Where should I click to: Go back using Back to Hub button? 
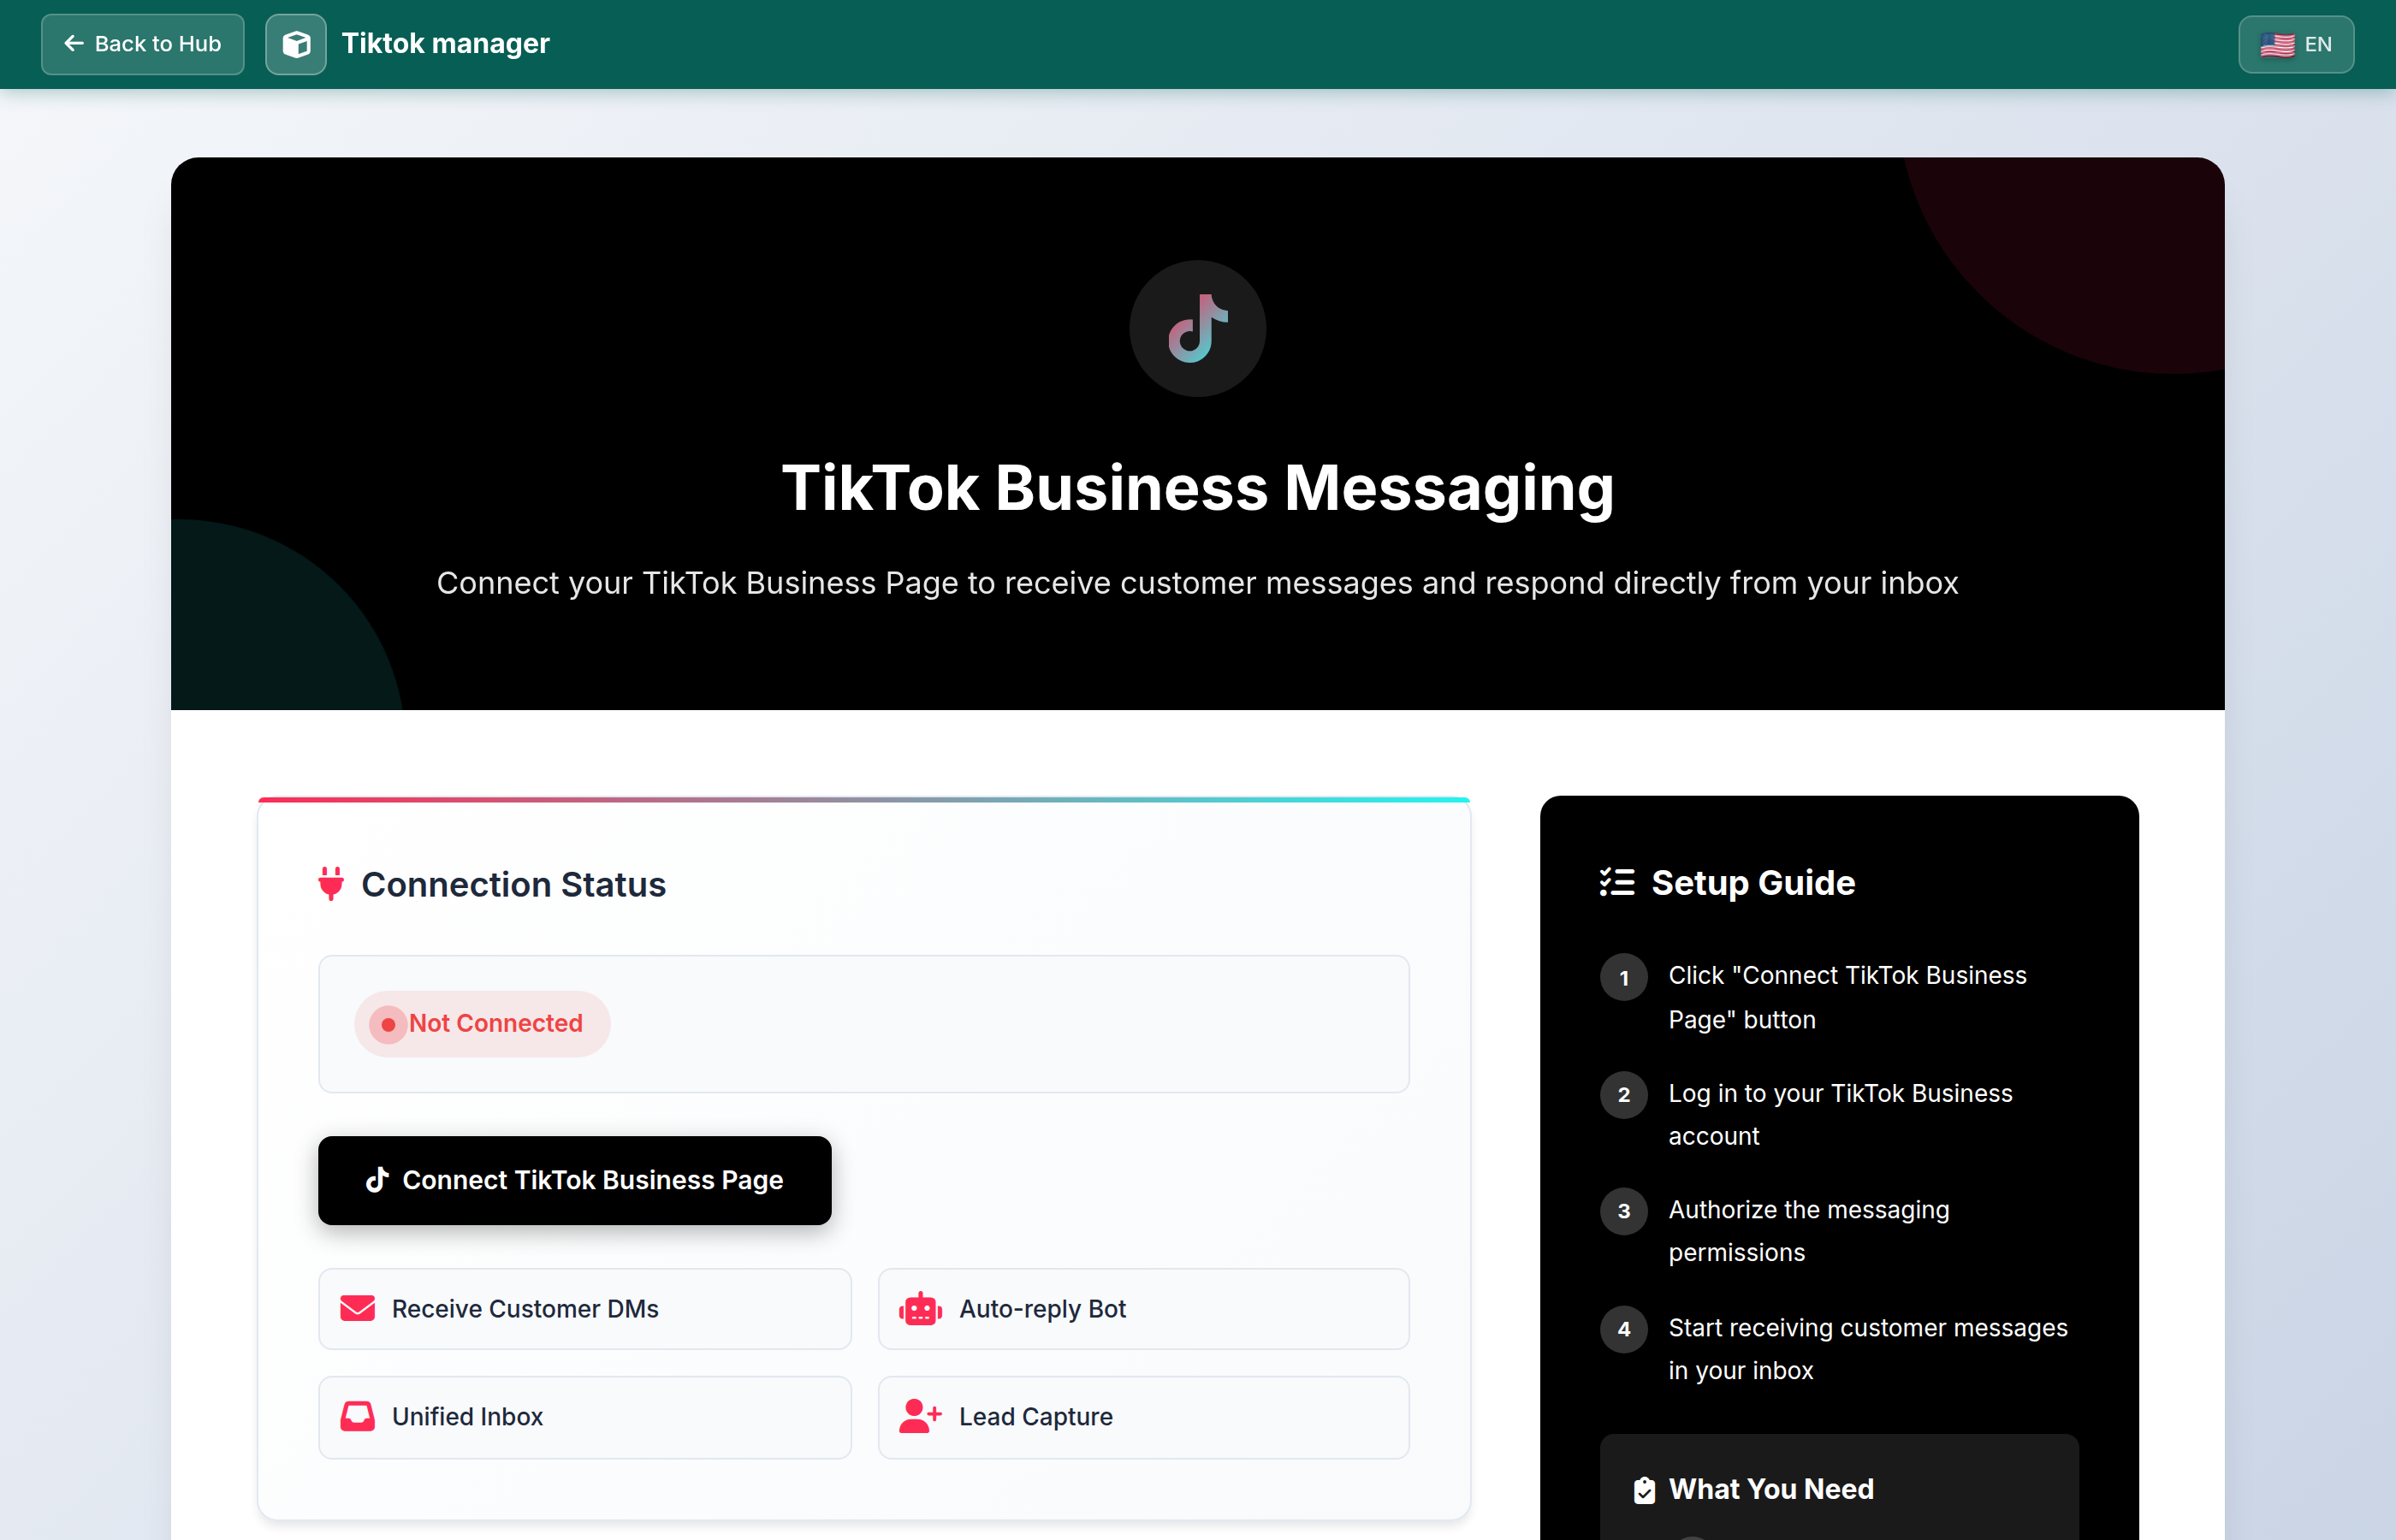pyautogui.click(x=142, y=44)
